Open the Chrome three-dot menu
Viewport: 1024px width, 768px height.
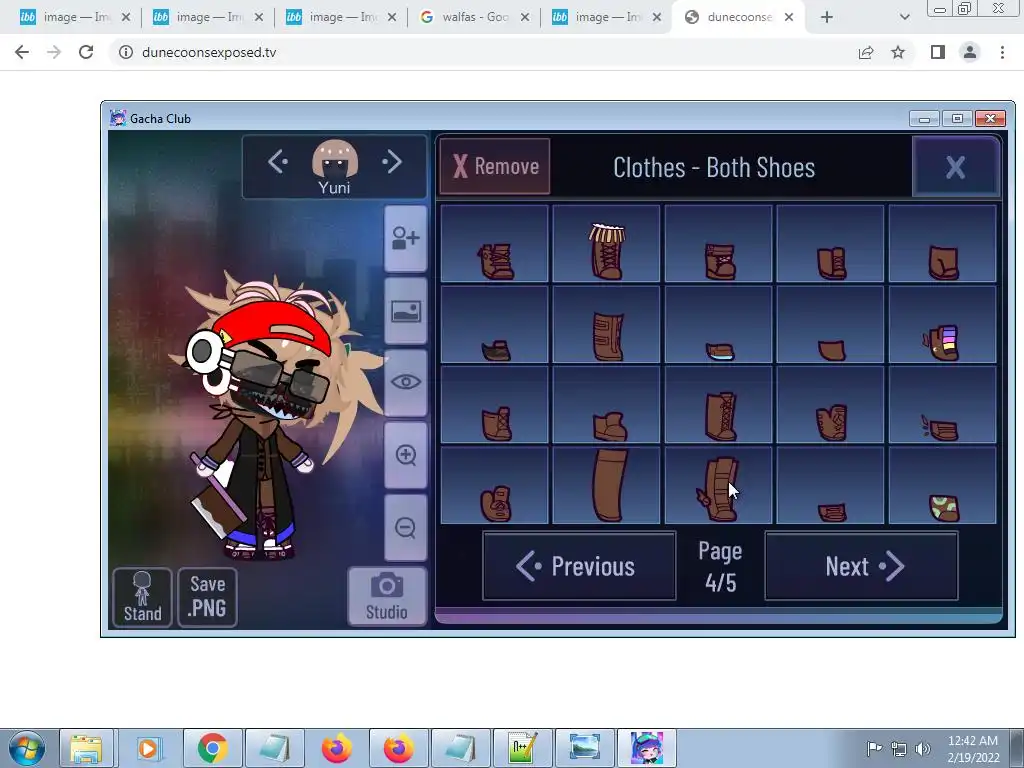1002,52
